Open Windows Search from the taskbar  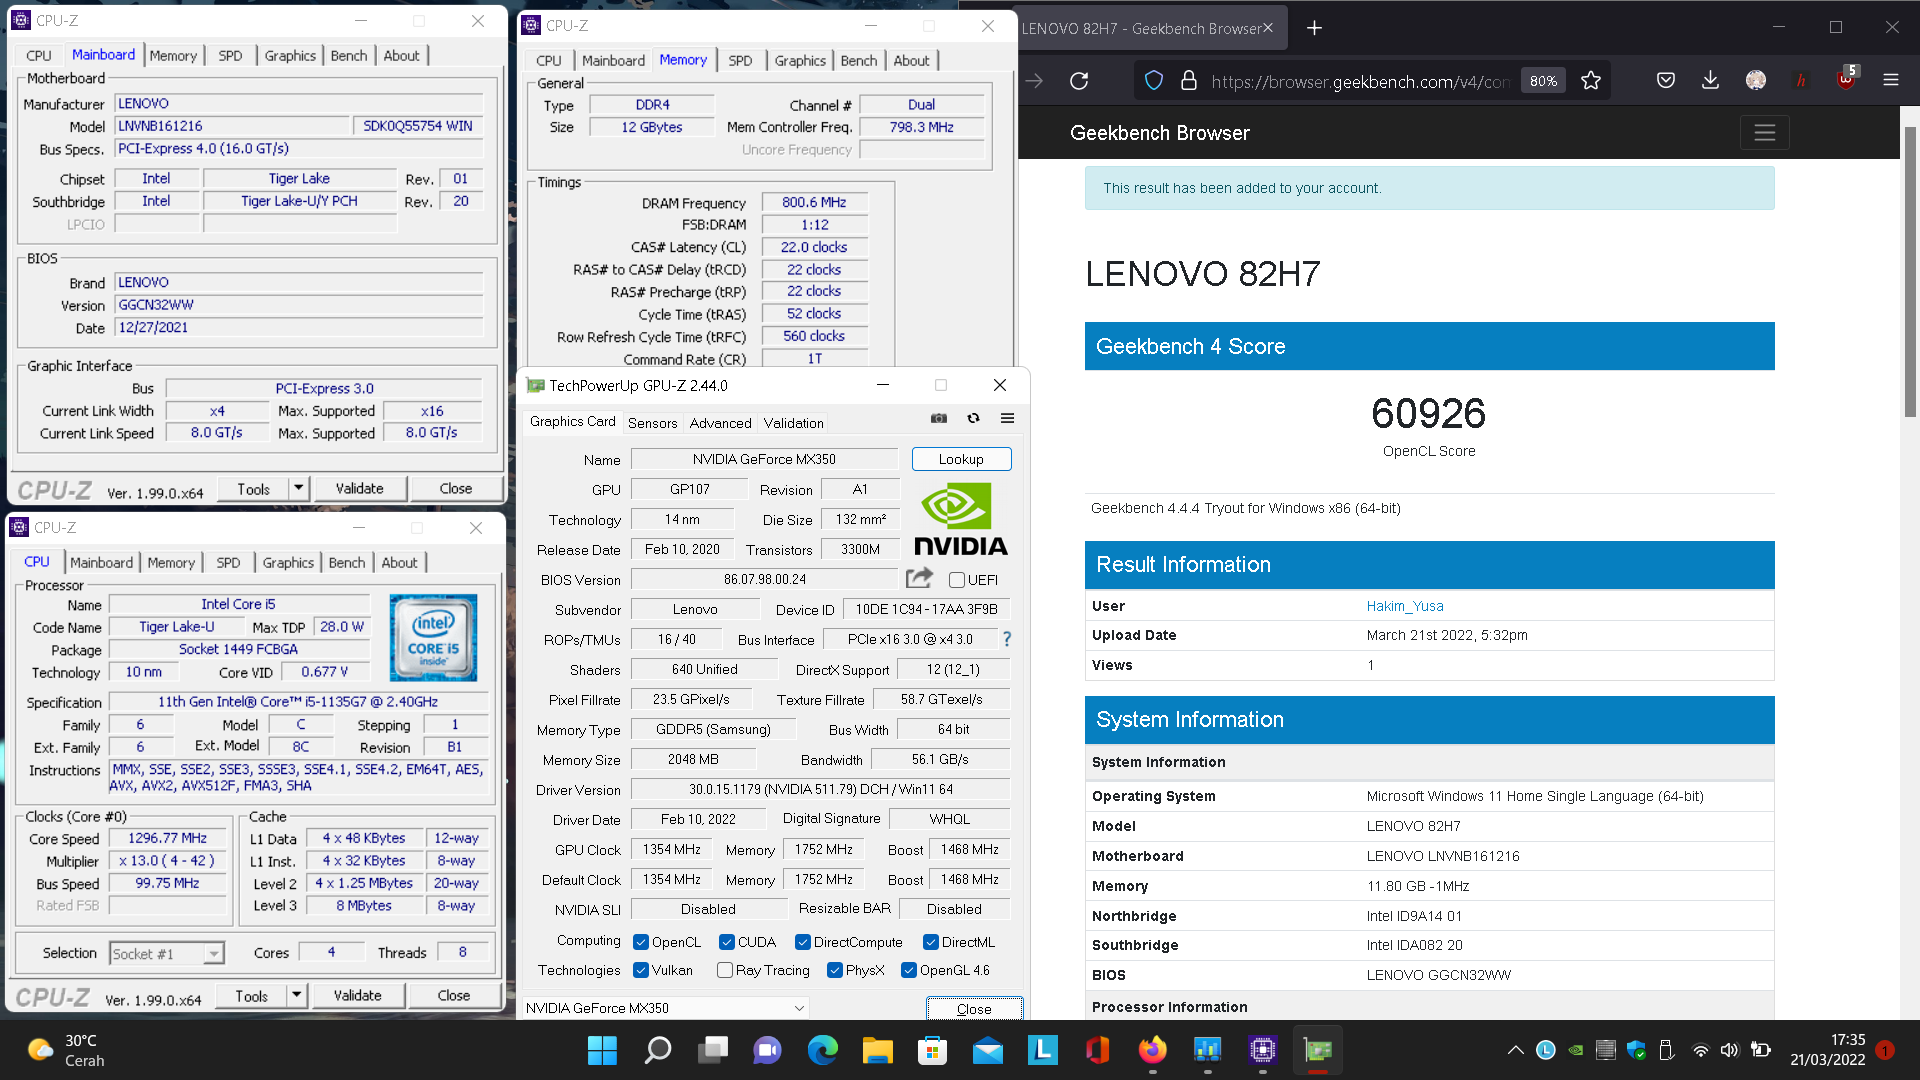[x=658, y=1050]
